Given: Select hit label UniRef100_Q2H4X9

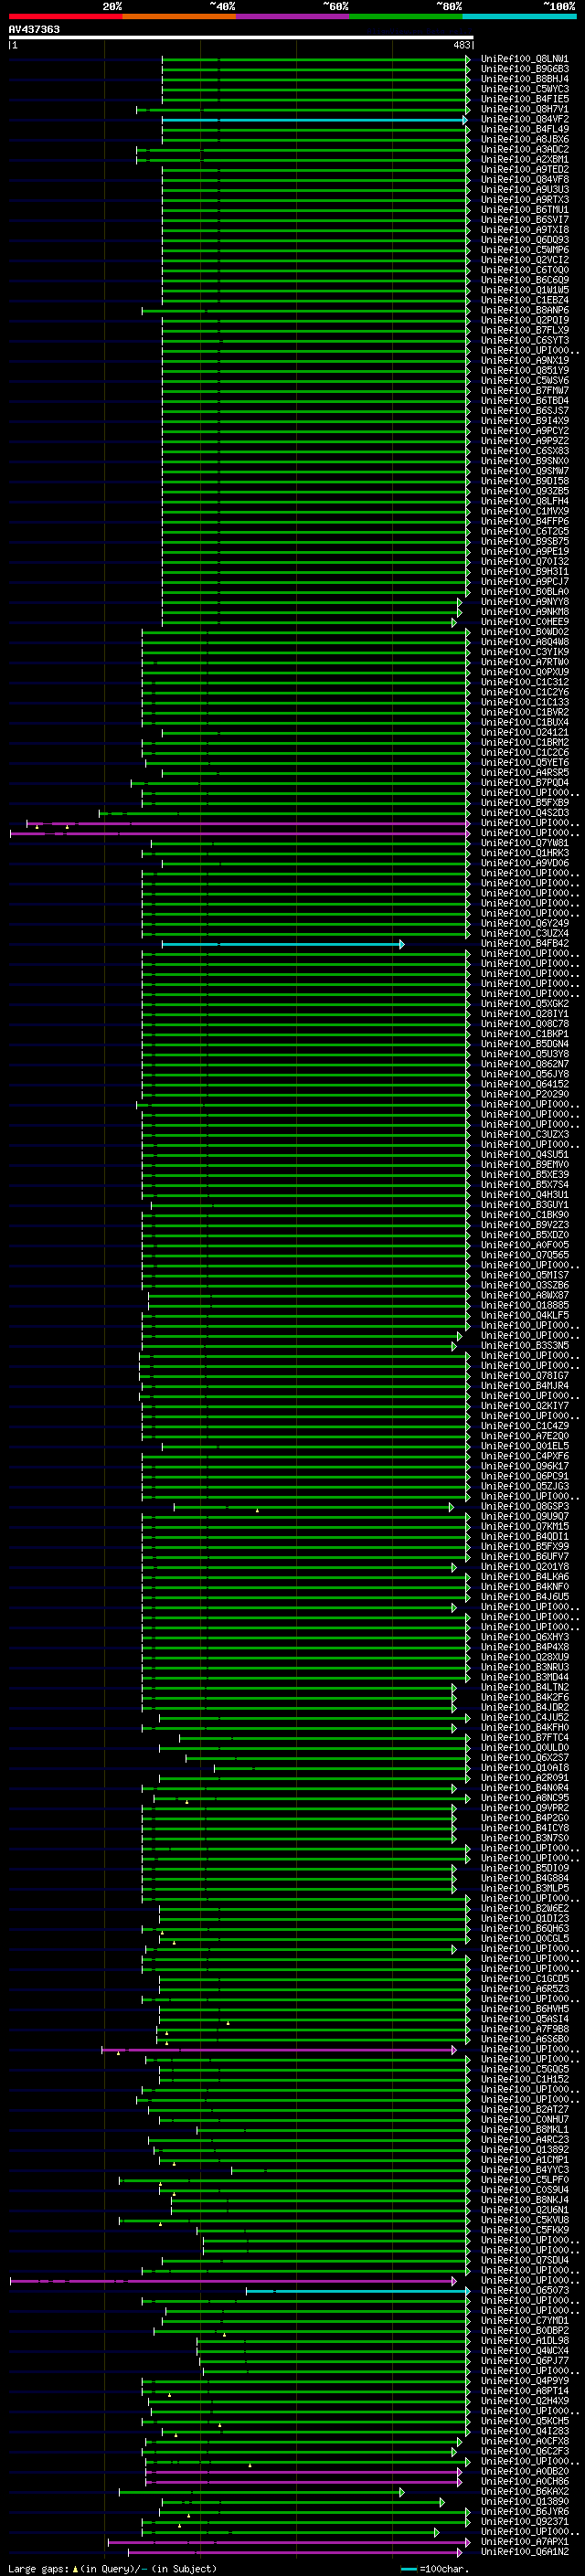Looking at the screenshot, I should coord(525,2401).
